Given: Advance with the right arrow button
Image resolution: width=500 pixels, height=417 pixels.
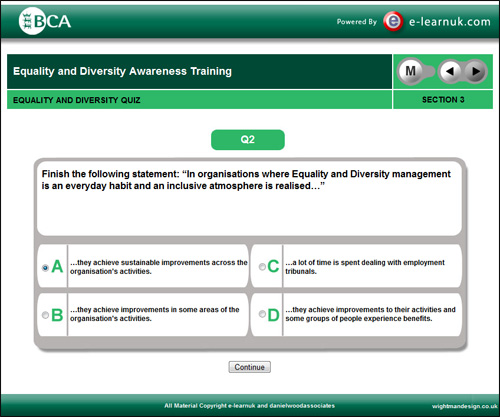Looking at the screenshot, I should pos(476,71).
